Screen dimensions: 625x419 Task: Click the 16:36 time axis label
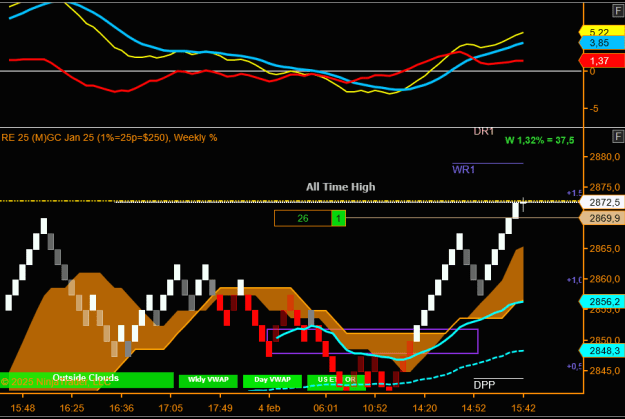[121, 408]
